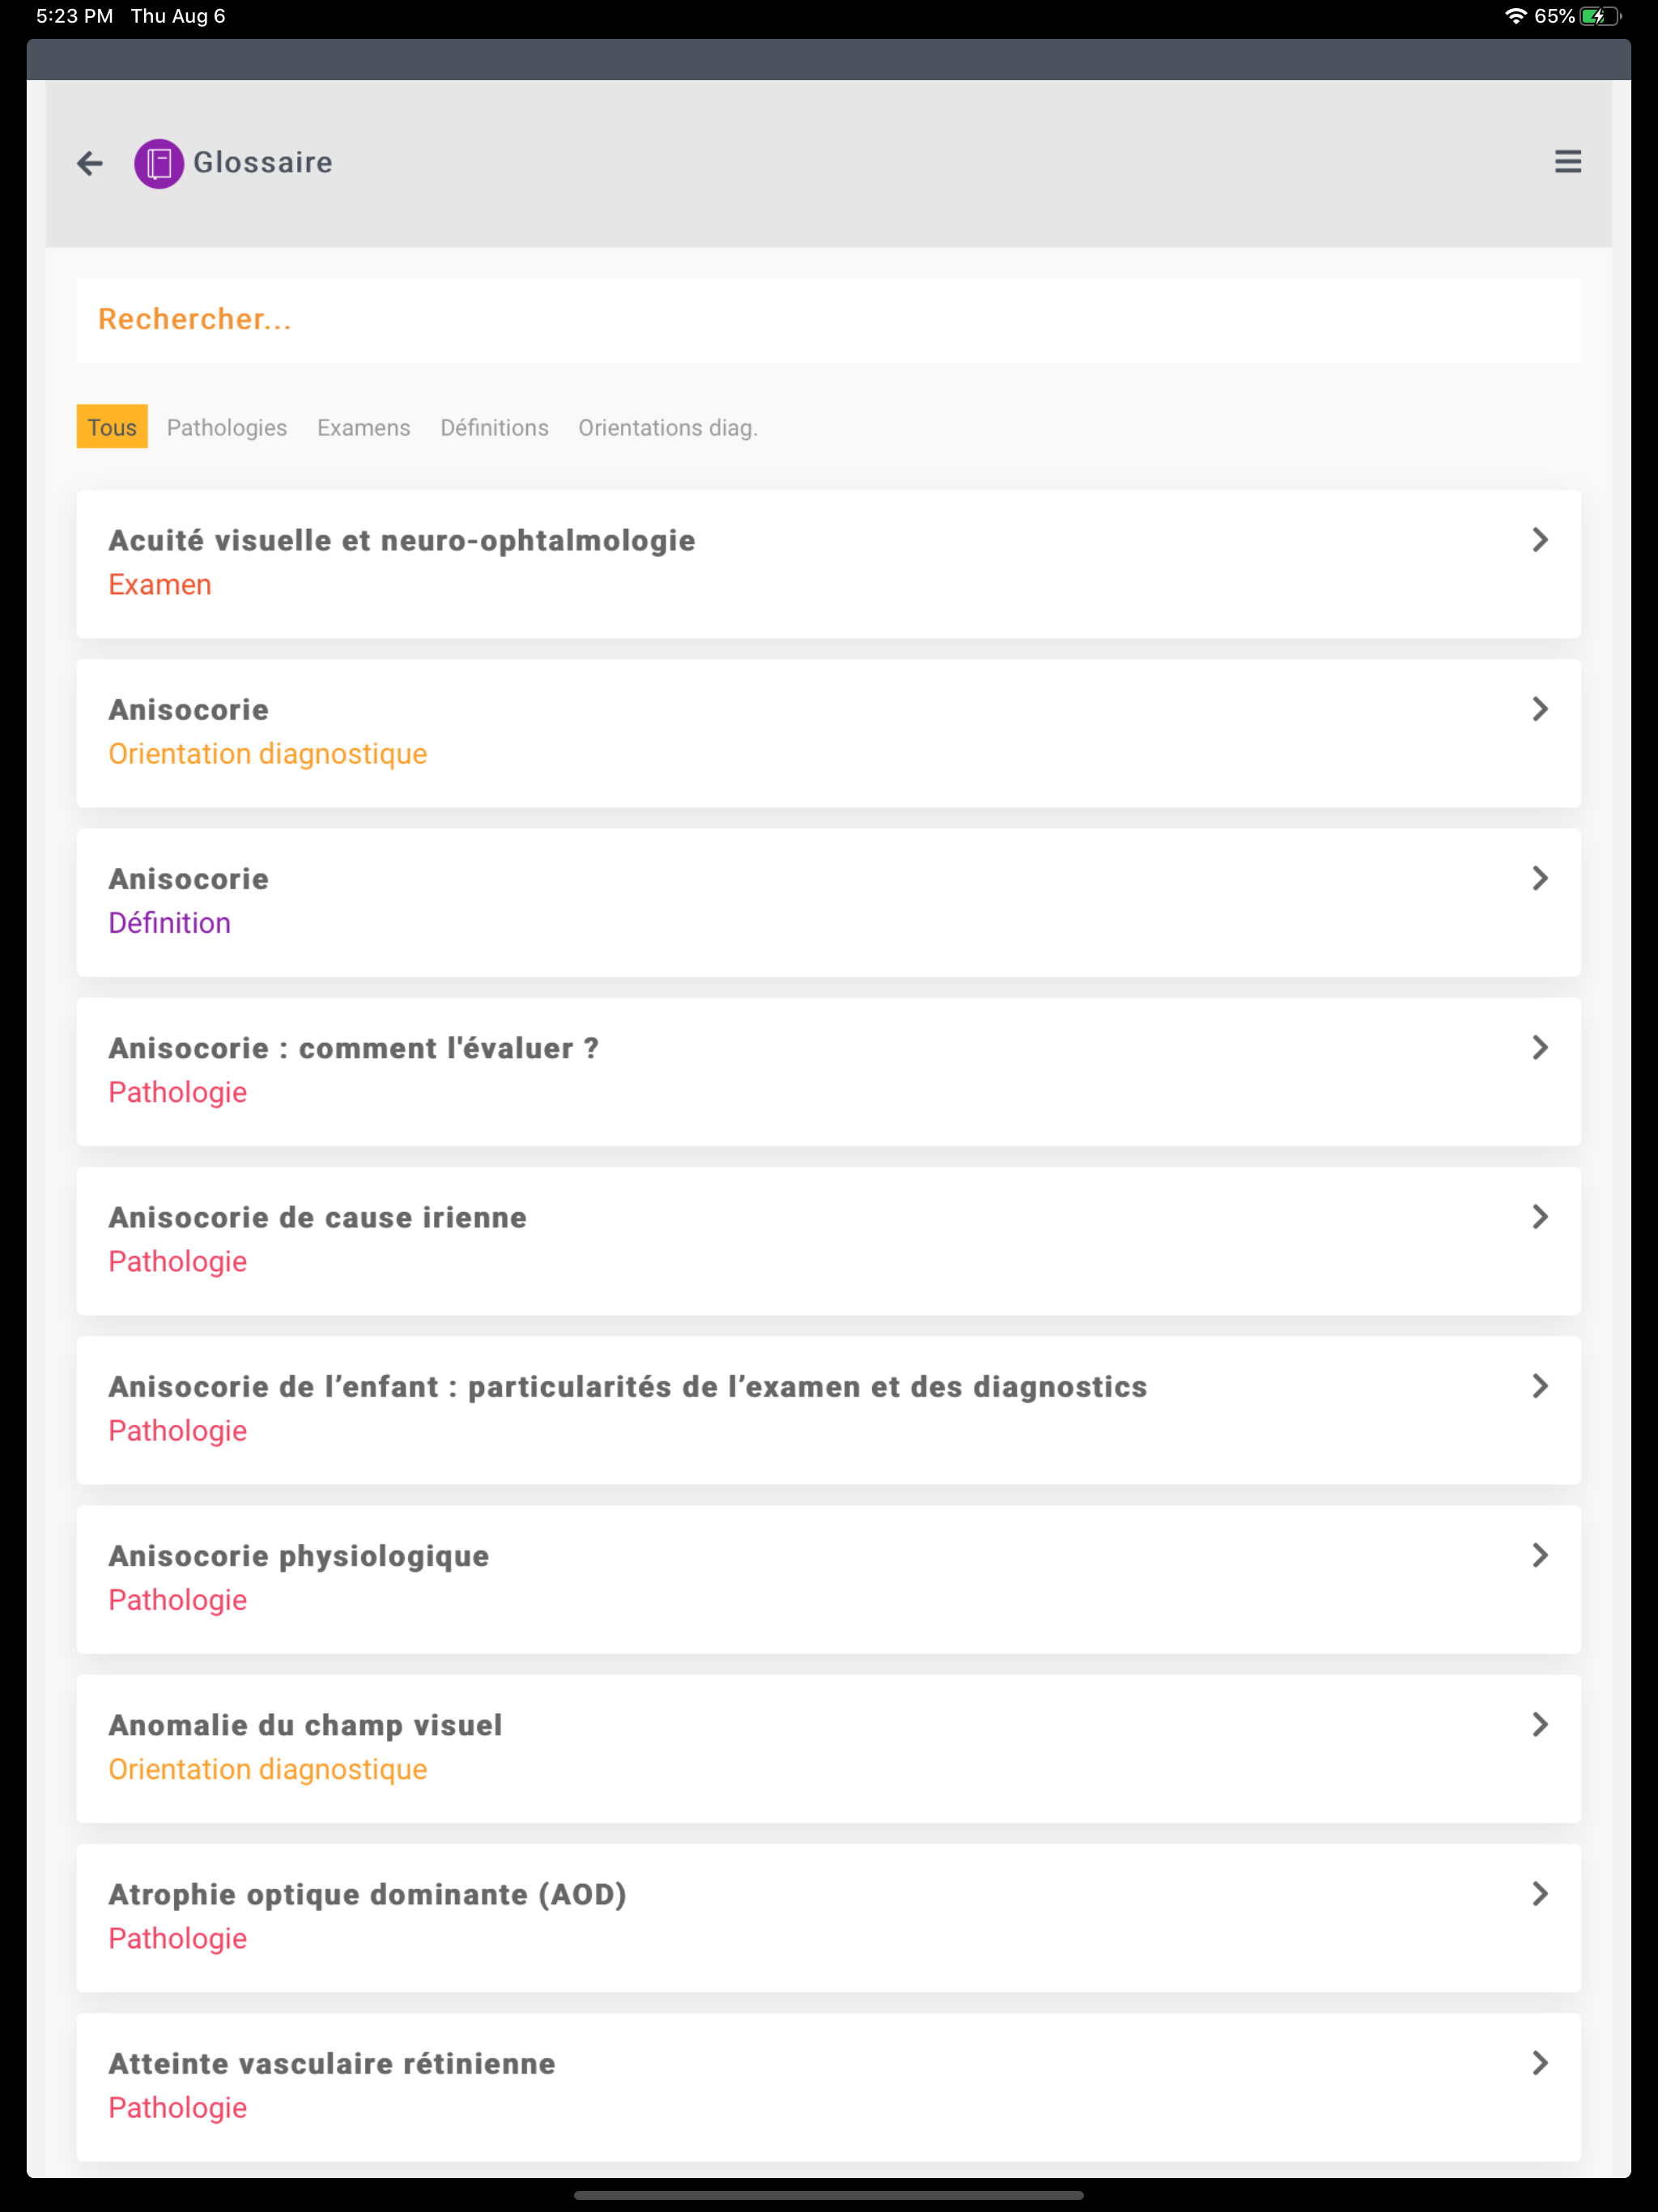Open Anisocorie : comment l'évaluer ? entry
Viewport: 1658px width, 2212px height.
point(828,1071)
